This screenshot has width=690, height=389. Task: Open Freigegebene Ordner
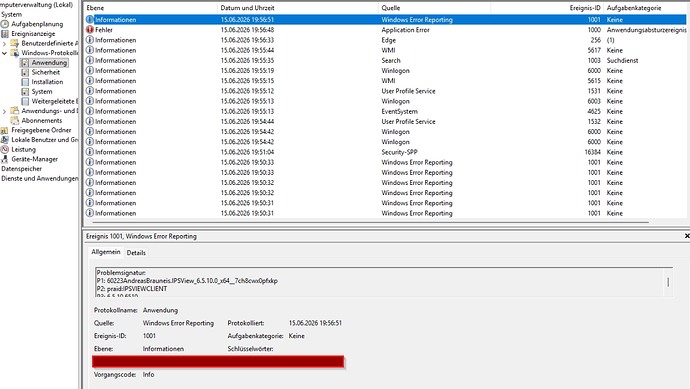(x=41, y=130)
